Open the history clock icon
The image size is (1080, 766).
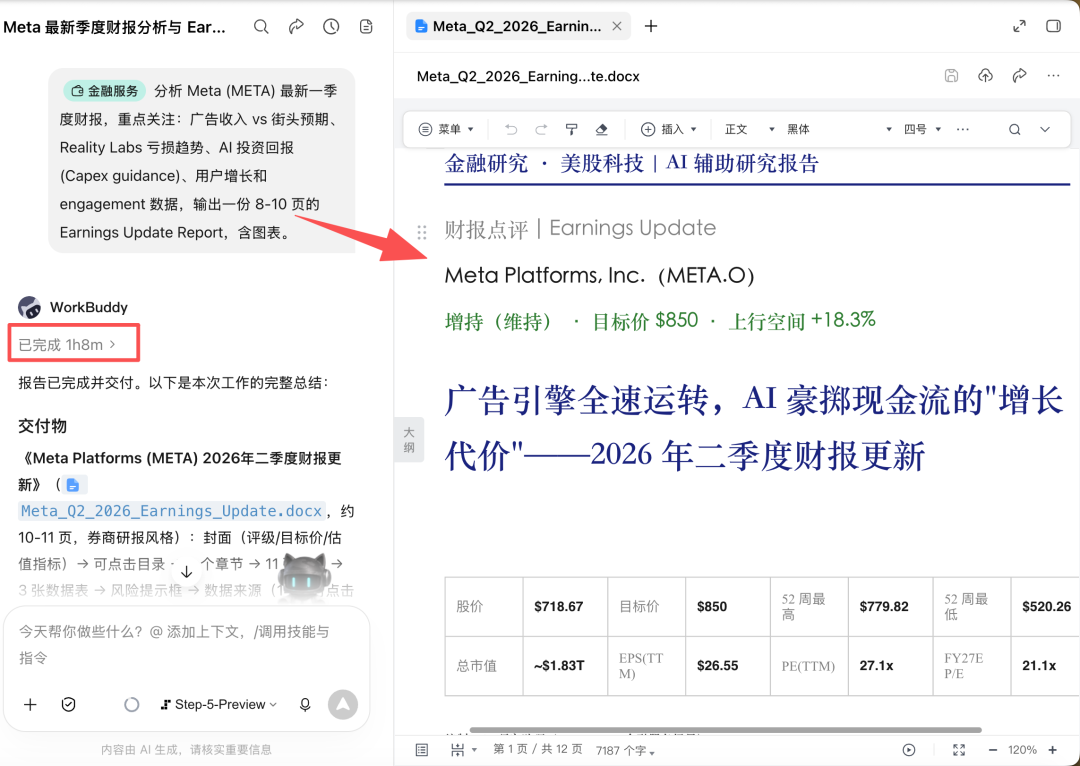pos(331,27)
